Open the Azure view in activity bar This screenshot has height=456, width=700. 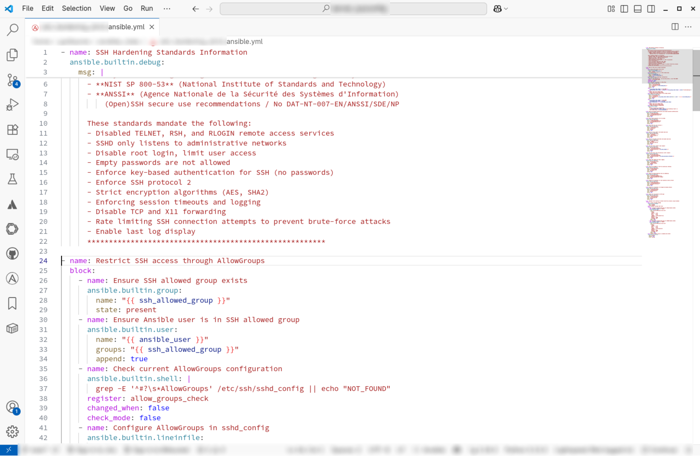(12, 205)
